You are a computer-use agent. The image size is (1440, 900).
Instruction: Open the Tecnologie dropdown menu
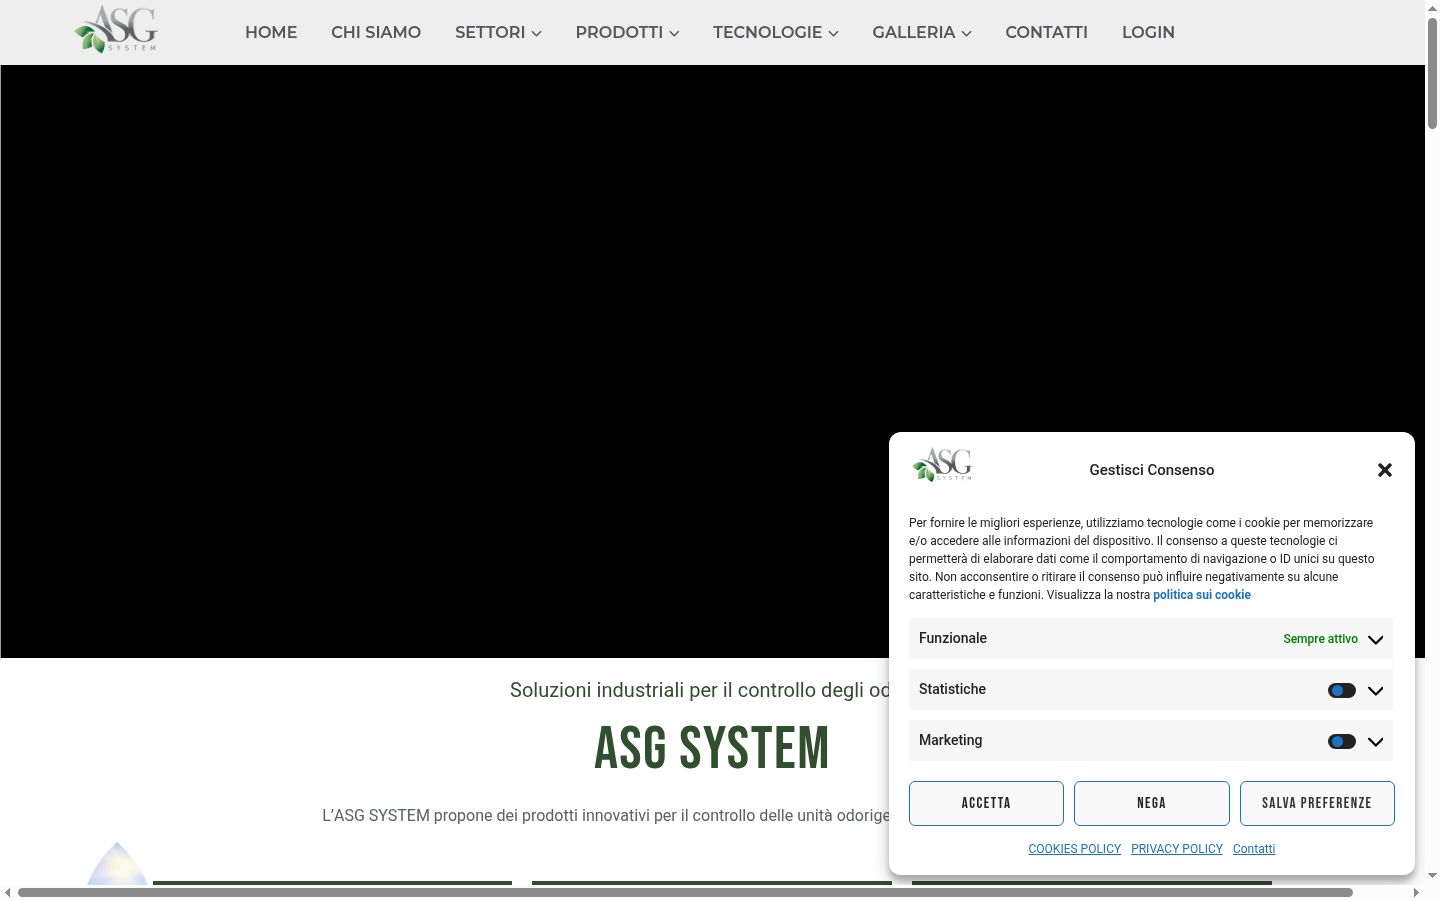point(776,32)
